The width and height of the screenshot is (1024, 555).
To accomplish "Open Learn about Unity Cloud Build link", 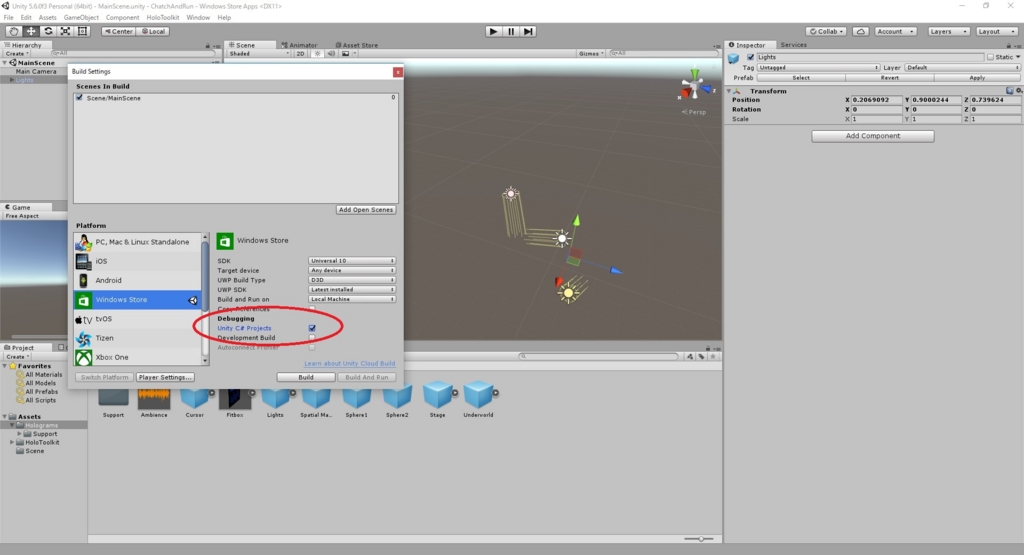I will pos(349,363).
